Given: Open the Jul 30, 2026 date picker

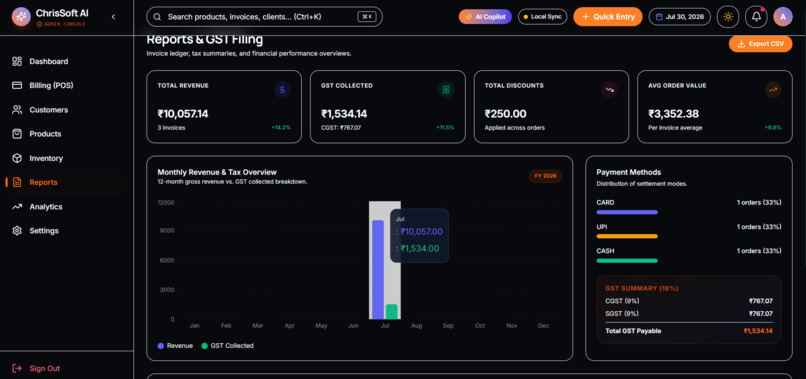Looking at the screenshot, I should click(680, 17).
